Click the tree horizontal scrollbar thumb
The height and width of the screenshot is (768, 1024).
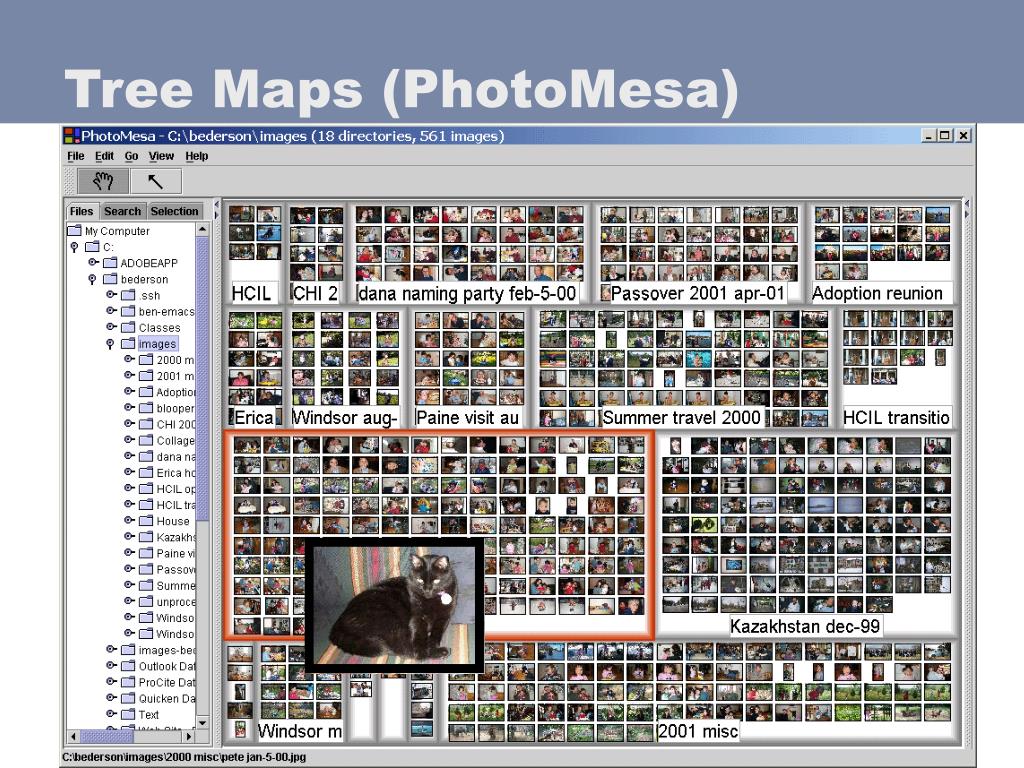tap(106, 736)
